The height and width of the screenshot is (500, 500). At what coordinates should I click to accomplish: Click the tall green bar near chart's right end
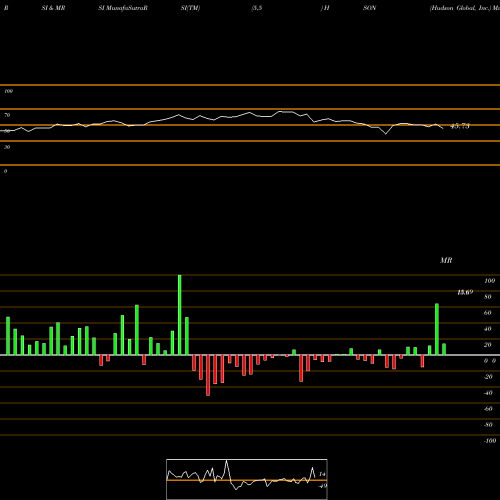(x=437, y=329)
